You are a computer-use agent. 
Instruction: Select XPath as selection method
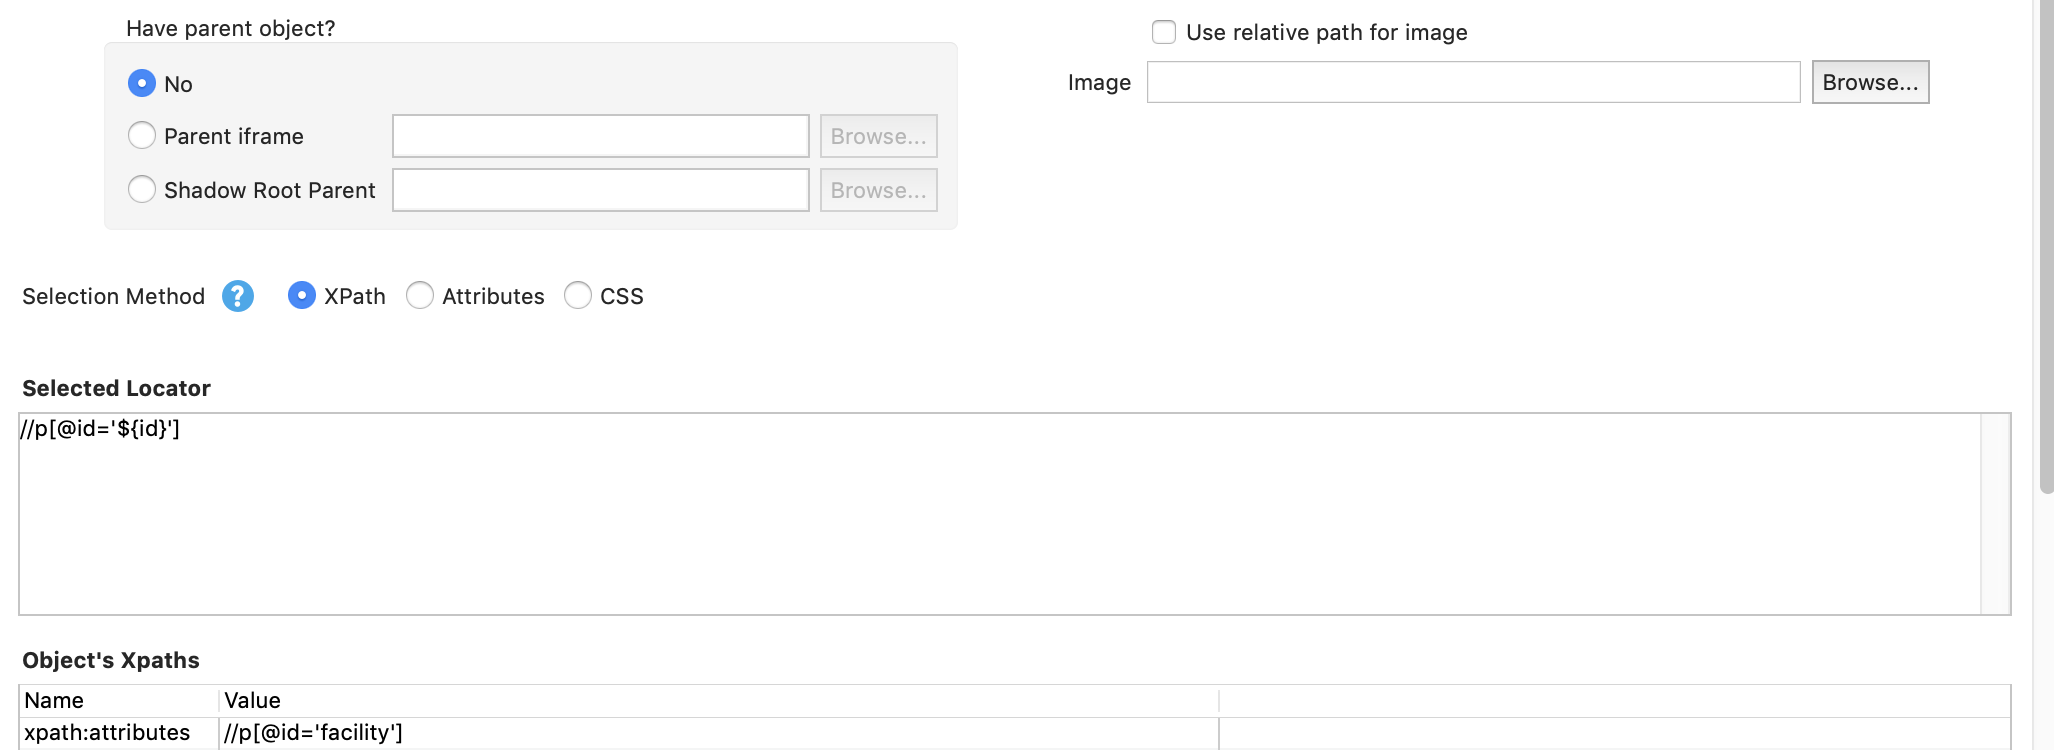tap(302, 296)
